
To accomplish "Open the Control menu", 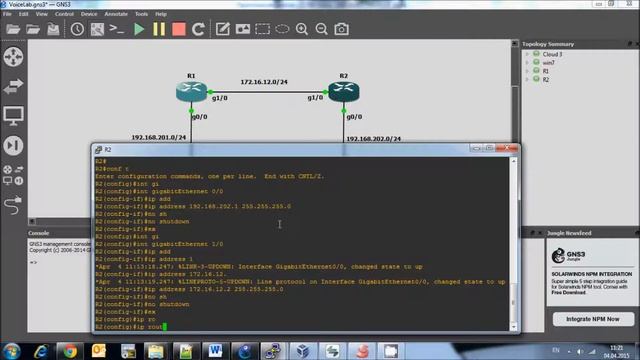I will [64, 14].
